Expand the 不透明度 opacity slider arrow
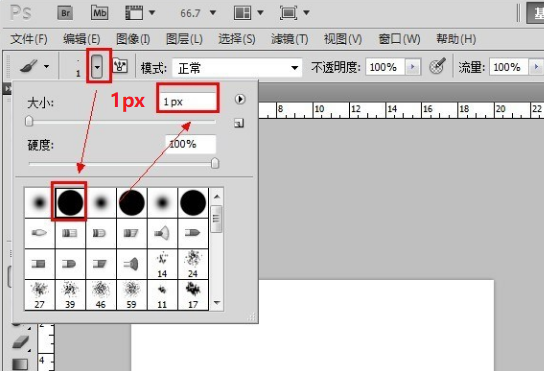544x371 pixels. [413, 67]
